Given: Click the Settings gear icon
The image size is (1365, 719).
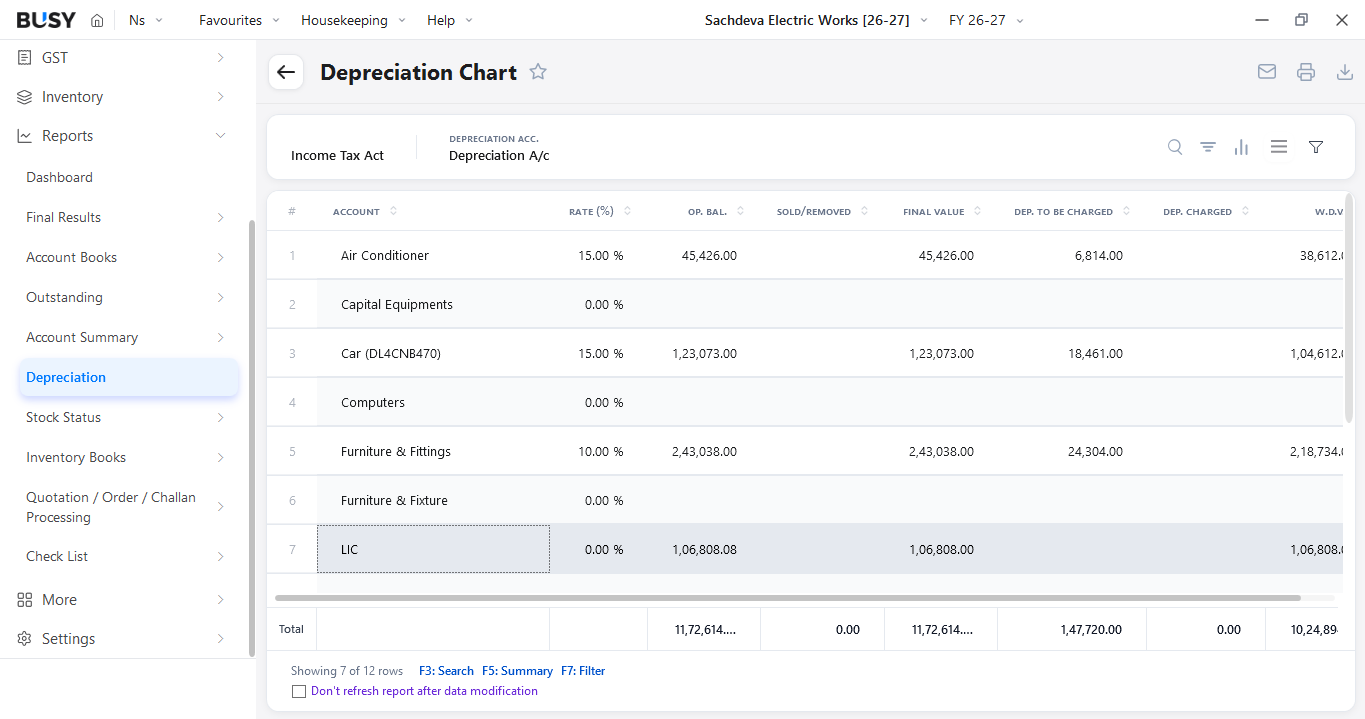Looking at the screenshot, I should click(25, 639).
